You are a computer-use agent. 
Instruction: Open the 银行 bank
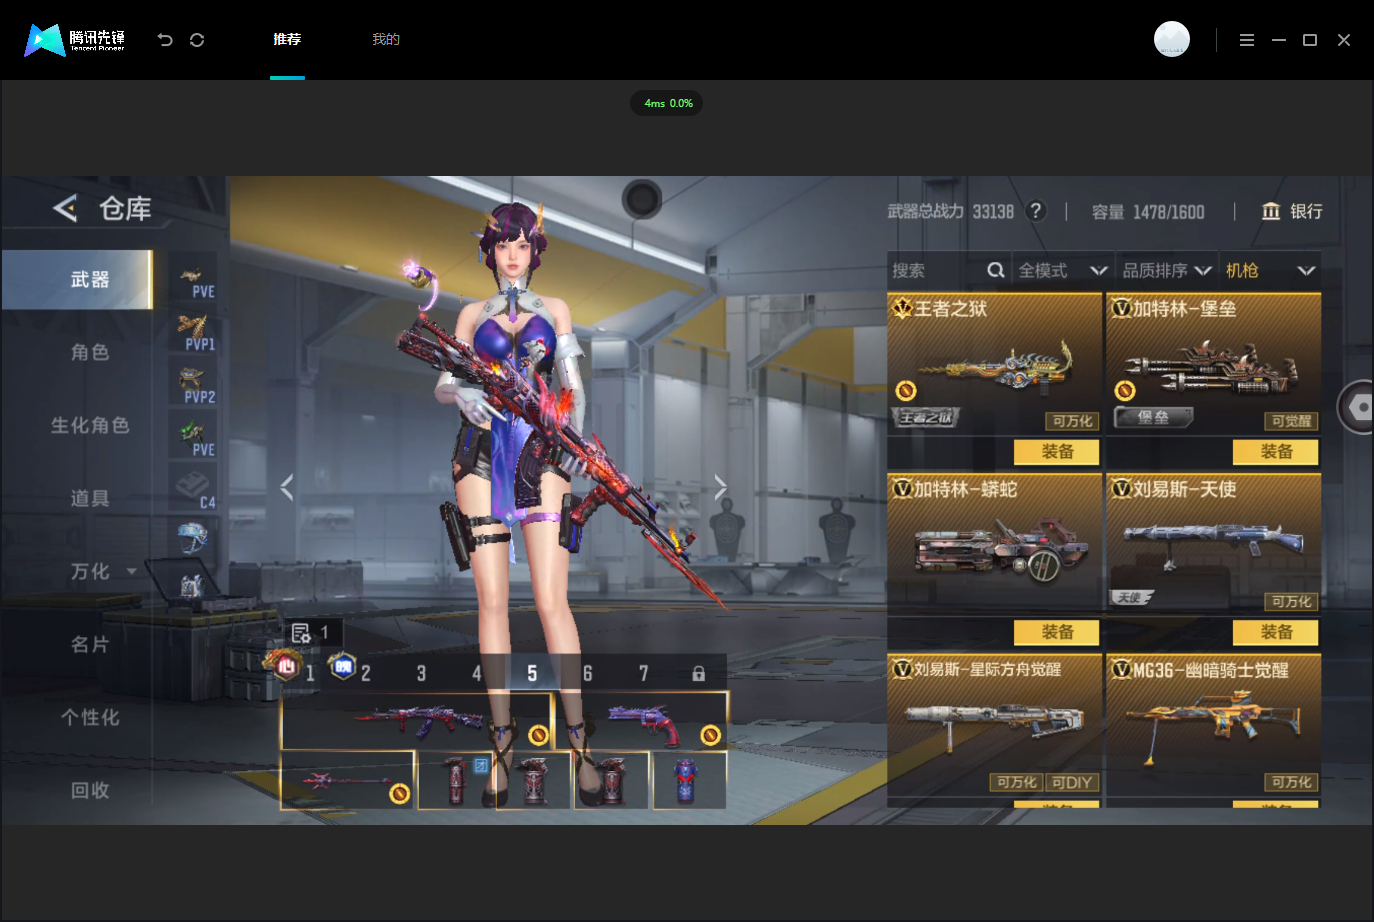pos(1292,211)
